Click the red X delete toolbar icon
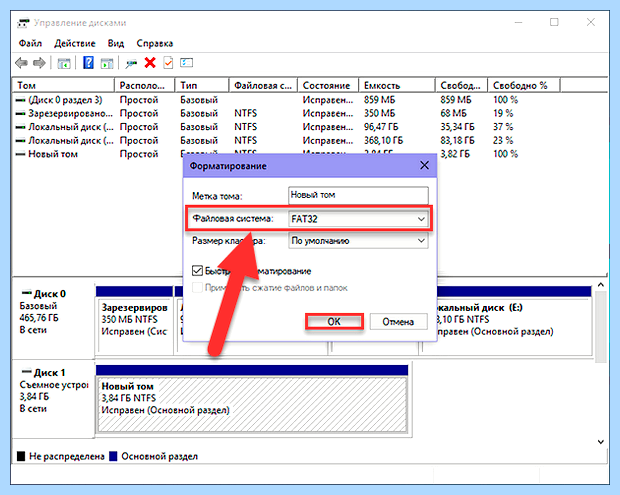Screen dimensions: 620x495 click(x=150, y=62)
